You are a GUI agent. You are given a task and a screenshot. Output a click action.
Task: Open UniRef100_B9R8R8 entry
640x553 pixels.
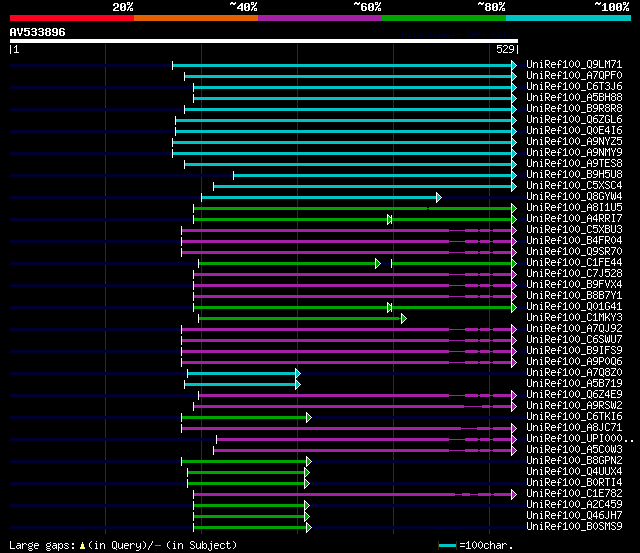[574, 109]
